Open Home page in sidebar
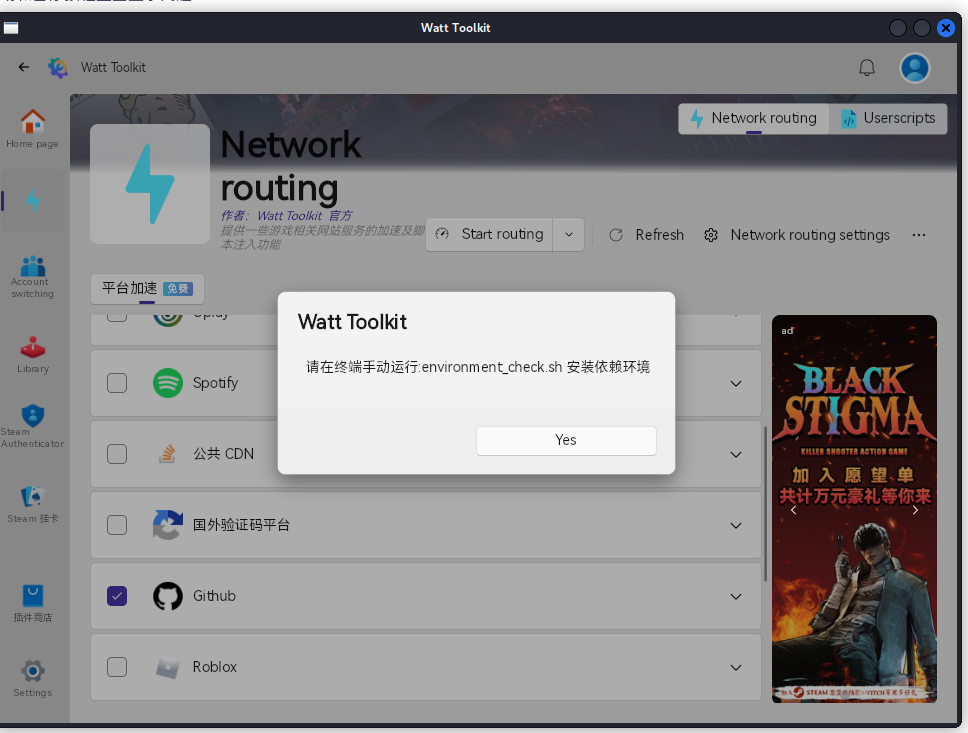Image resolution: width=968 pixels, height=733 pixels. click(x=32, y=128)
